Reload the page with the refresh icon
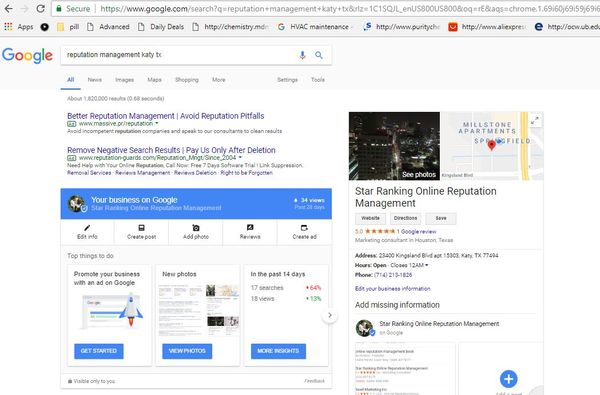The width and height of the screenshot is (600, 395). tap(40, 8)
